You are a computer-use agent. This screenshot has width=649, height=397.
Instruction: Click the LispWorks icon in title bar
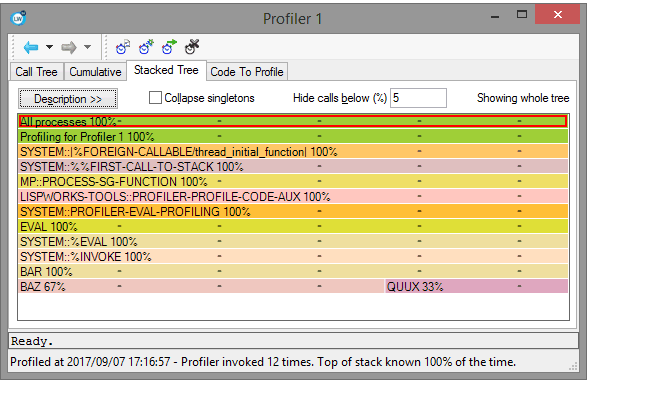click(18, 18)
